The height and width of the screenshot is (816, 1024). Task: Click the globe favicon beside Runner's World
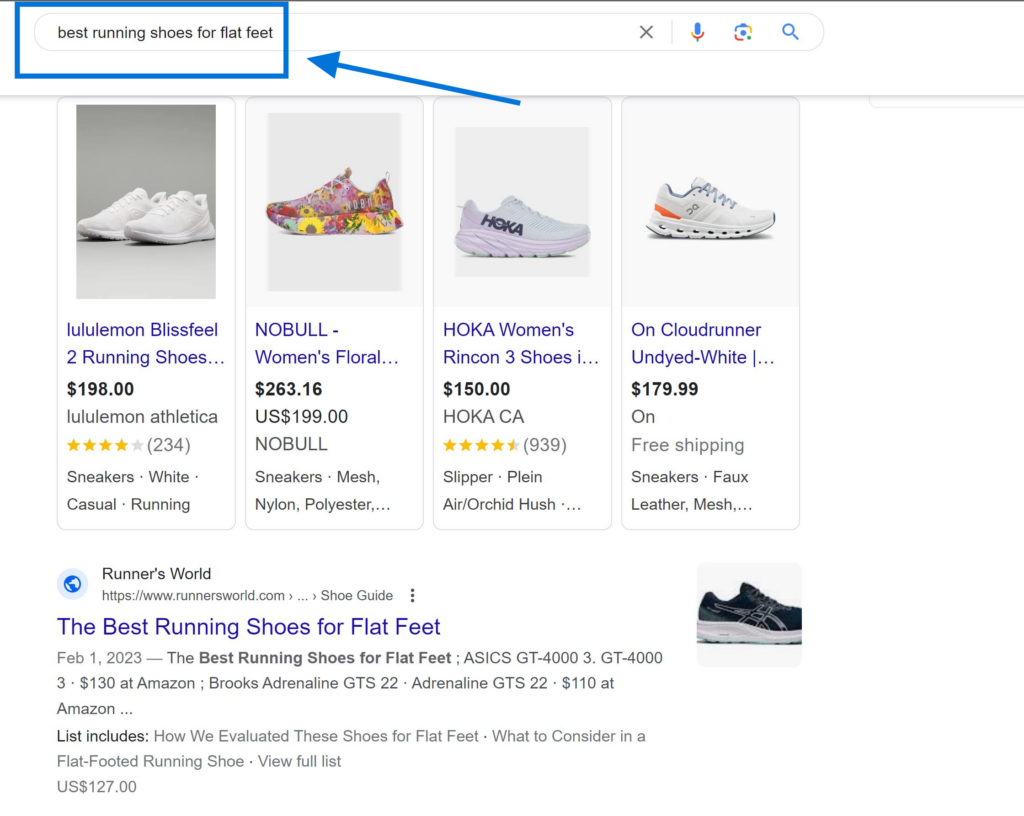(x=72, y=583)
